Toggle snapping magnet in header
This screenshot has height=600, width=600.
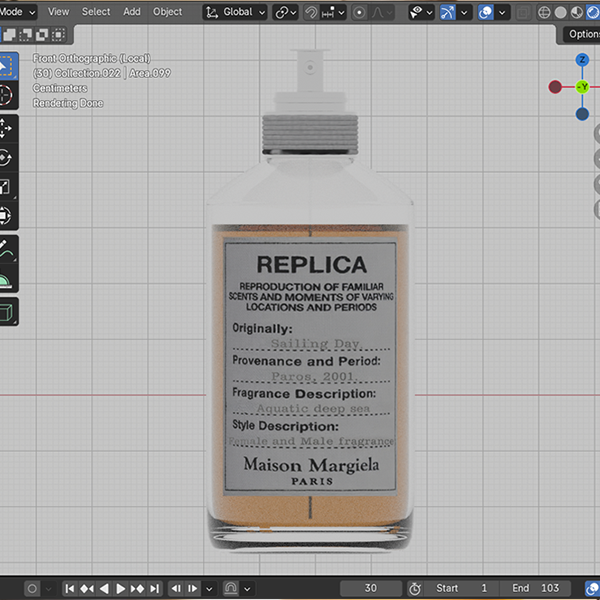pyautogui.click(x=311, y=13)
